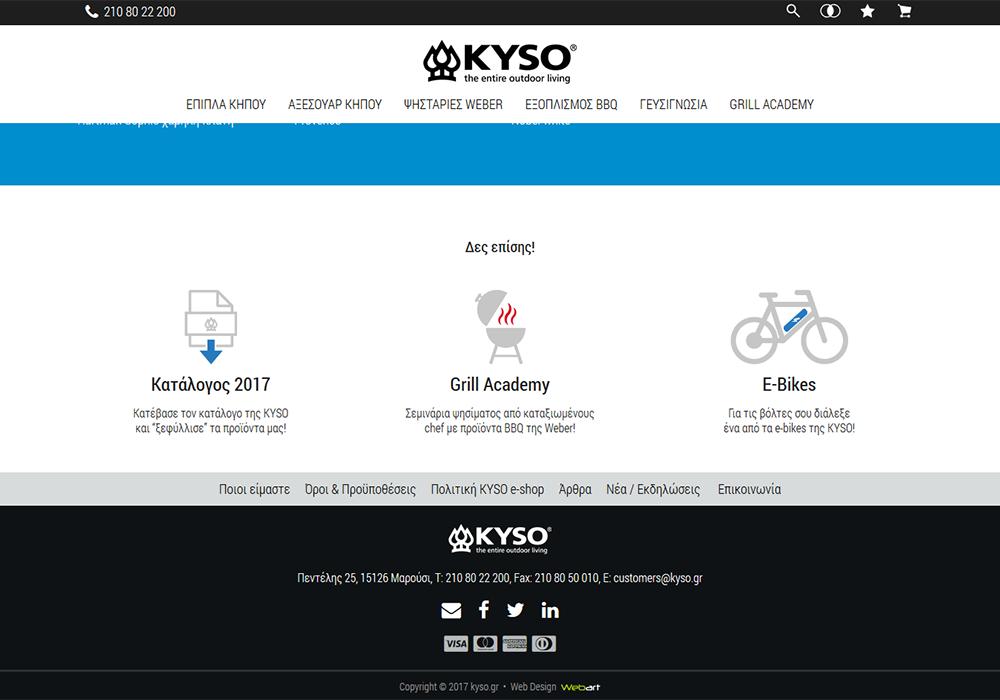
Task: Open the Facebook icon in footer
Action: [x=484, y=610]
